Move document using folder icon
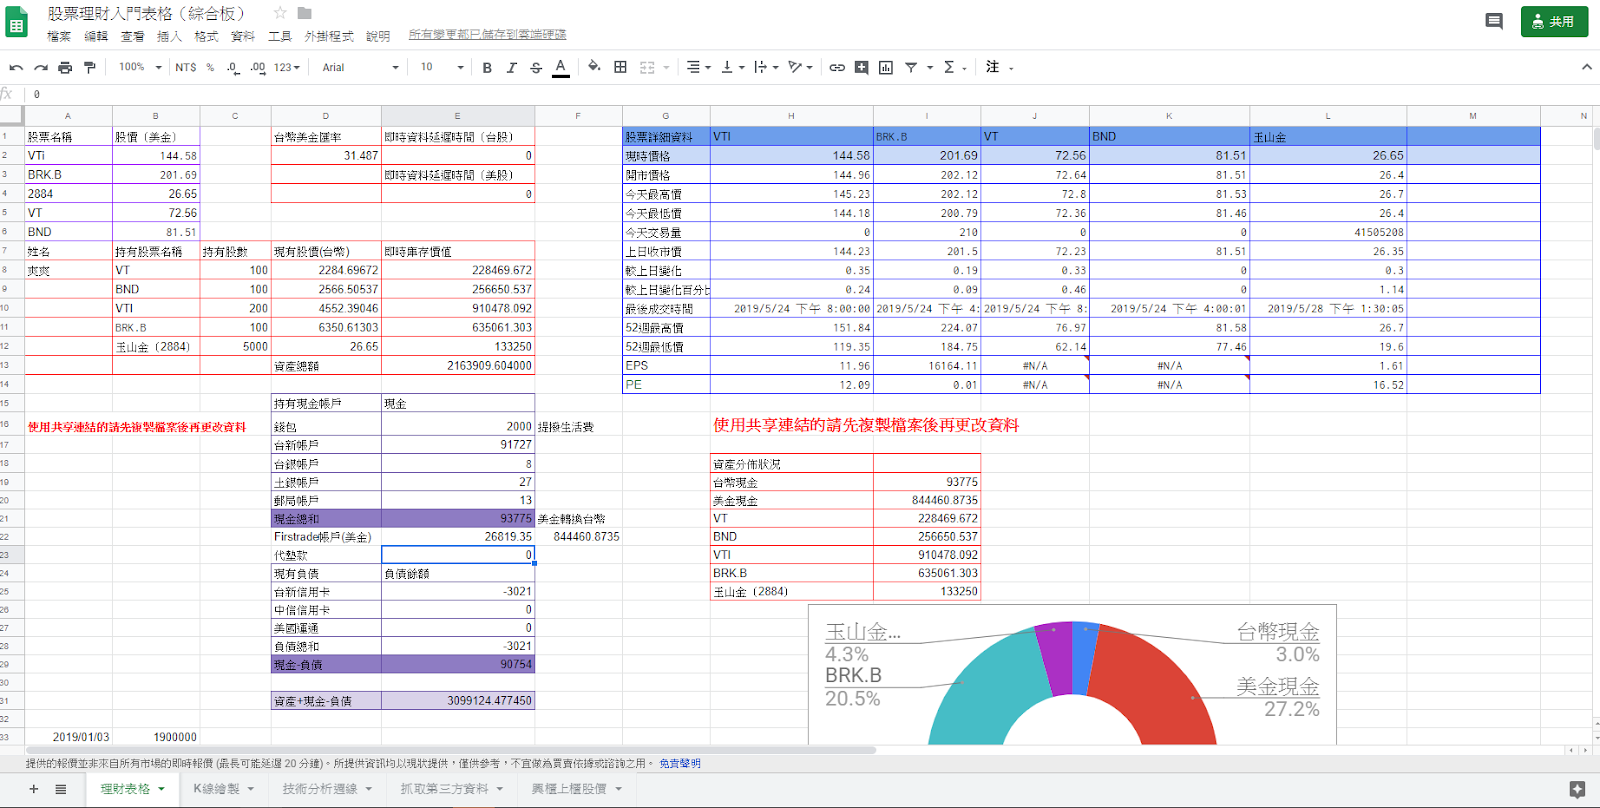The width and height of the screenshot is (1600, 808). pyautogui.click(x=305, y=13)
